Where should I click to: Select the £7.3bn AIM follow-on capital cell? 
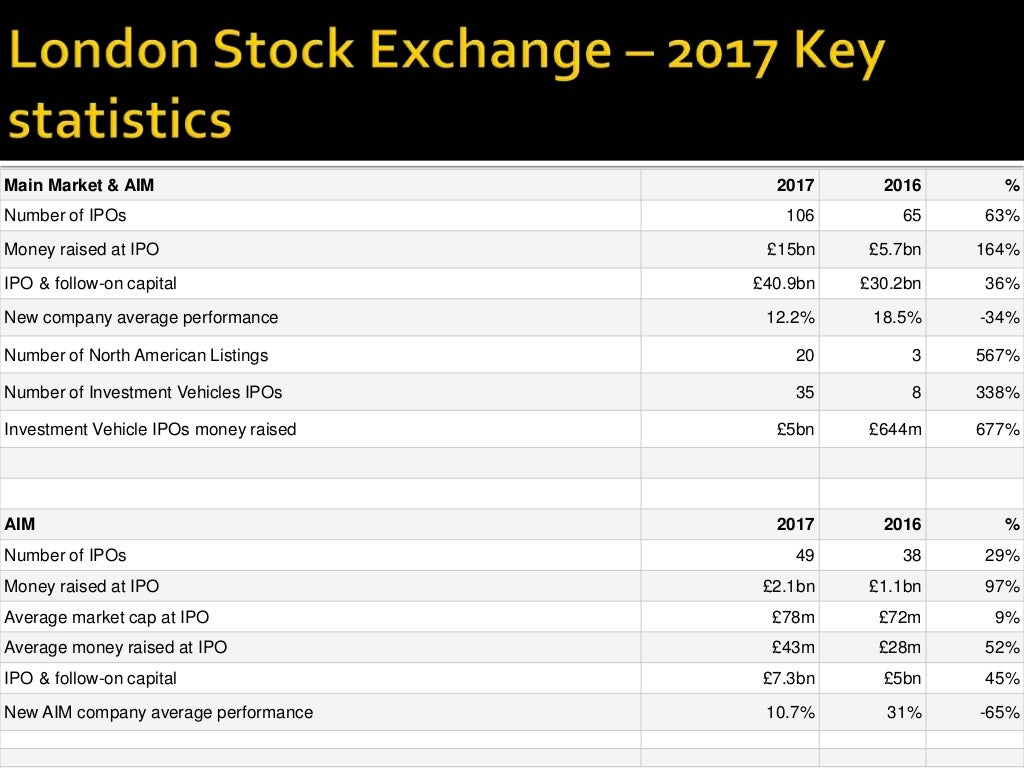730,679
